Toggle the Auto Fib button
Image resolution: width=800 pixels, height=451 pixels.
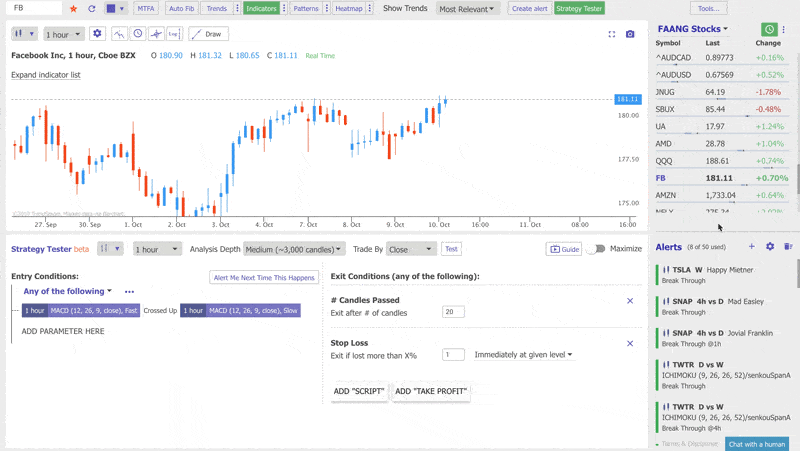pos(182,9)
